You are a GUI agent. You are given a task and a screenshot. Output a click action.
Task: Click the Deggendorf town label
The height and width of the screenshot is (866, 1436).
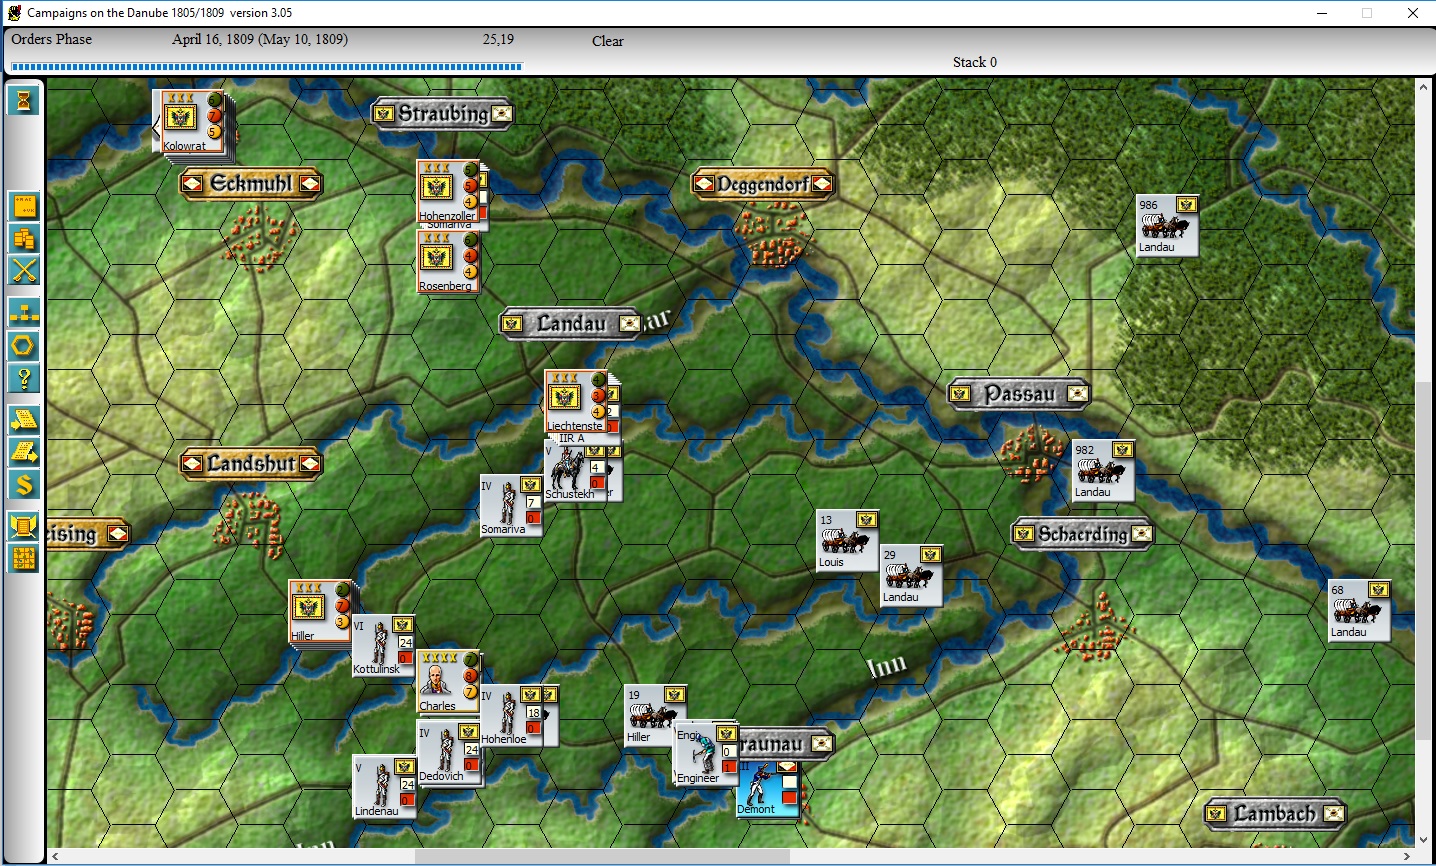click(x=763, y=183)
